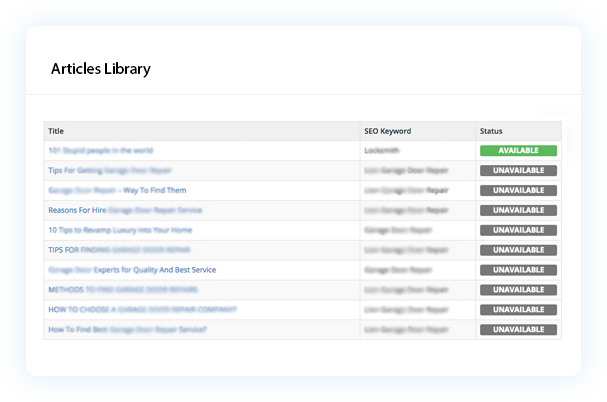Open the 'METHODS TO FIND' article link
Viewport: 607px width, 402px height.
click(x=123, y=290)
